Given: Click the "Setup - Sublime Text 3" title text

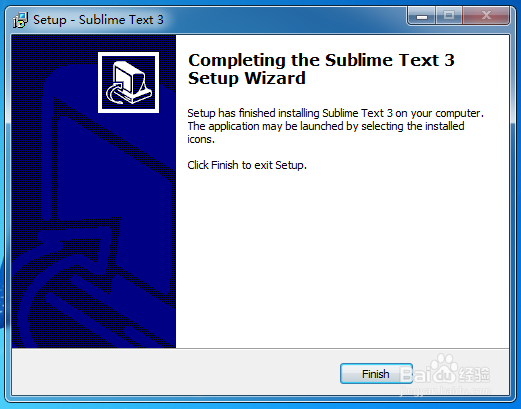Looking at the screenshot, I should [x=98, y=20].
